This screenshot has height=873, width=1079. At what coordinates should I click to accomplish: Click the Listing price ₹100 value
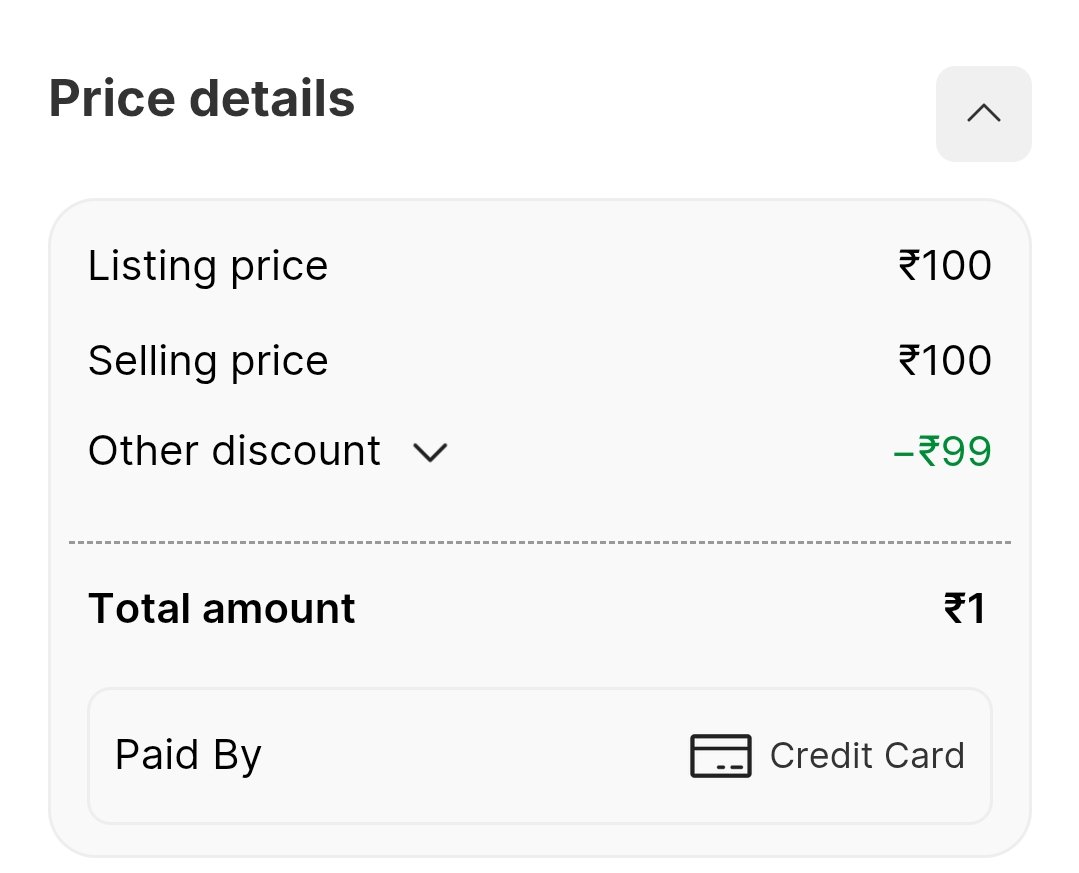[945, 265]
